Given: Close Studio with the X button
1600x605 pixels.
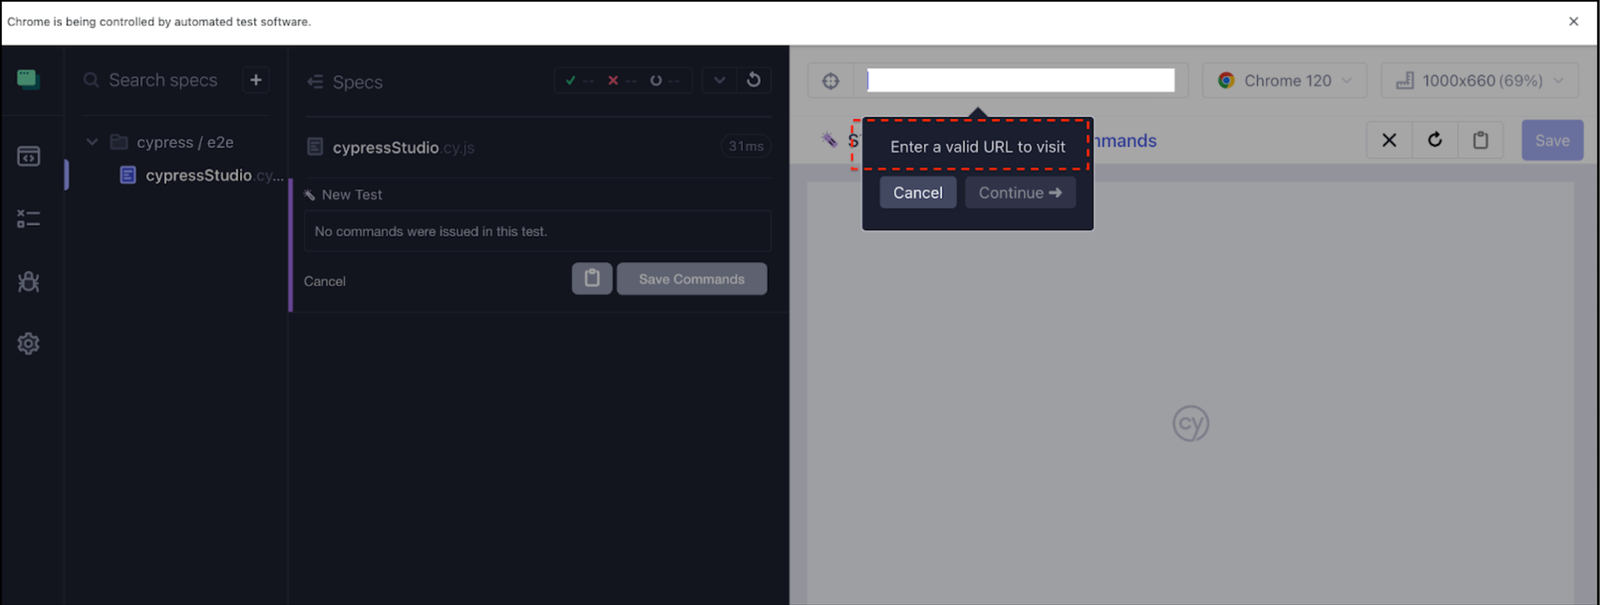Looking at the screenshot, I should coord(1389,140).
